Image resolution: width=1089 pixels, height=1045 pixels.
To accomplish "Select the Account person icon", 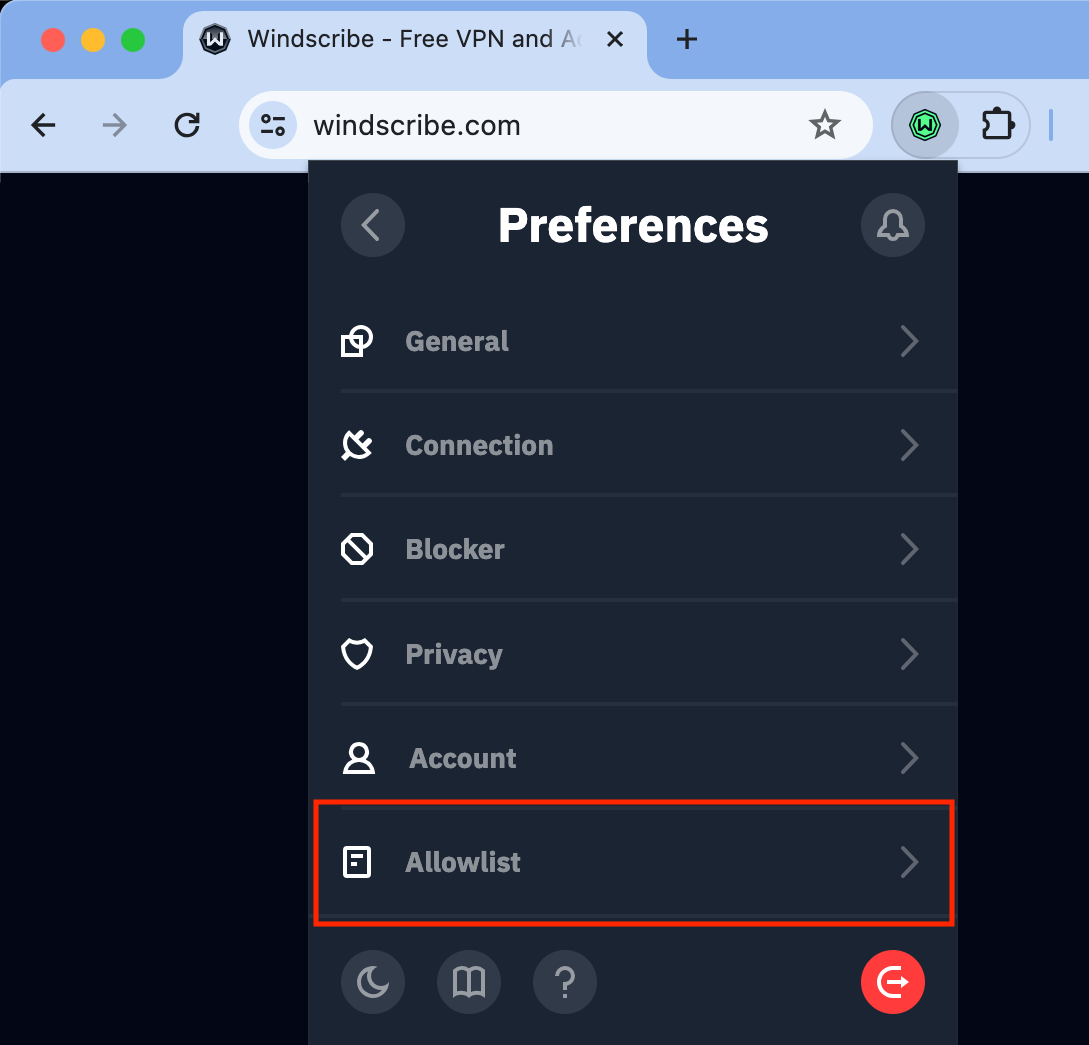I will click(x=357, y=758).
